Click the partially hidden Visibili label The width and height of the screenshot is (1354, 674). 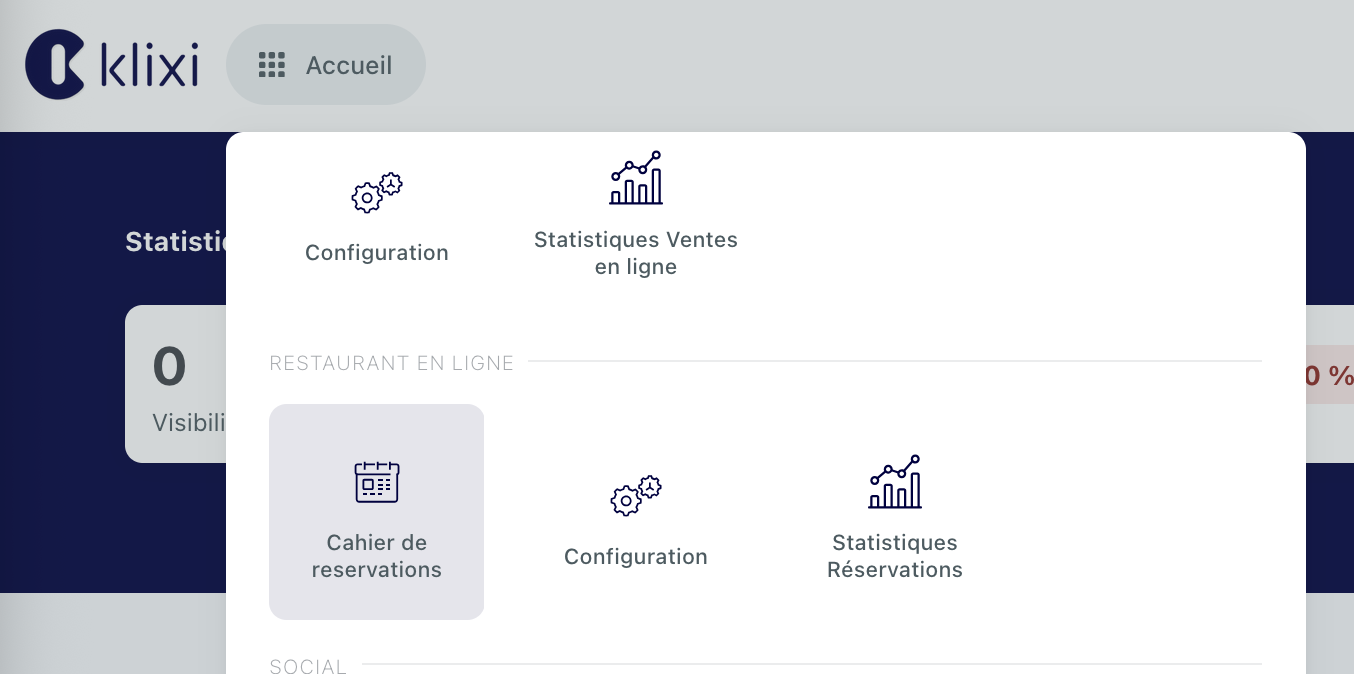pos(188,423)
